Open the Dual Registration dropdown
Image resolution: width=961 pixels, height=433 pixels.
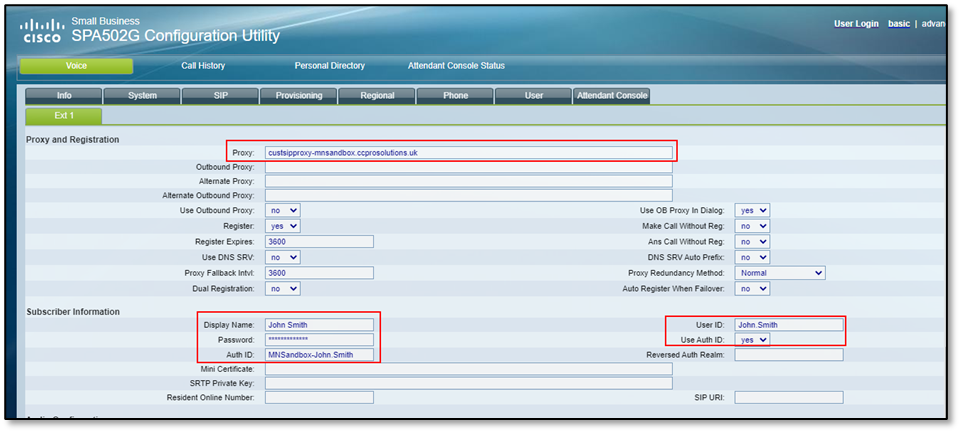pyautogui.click(x=283, y=288)
